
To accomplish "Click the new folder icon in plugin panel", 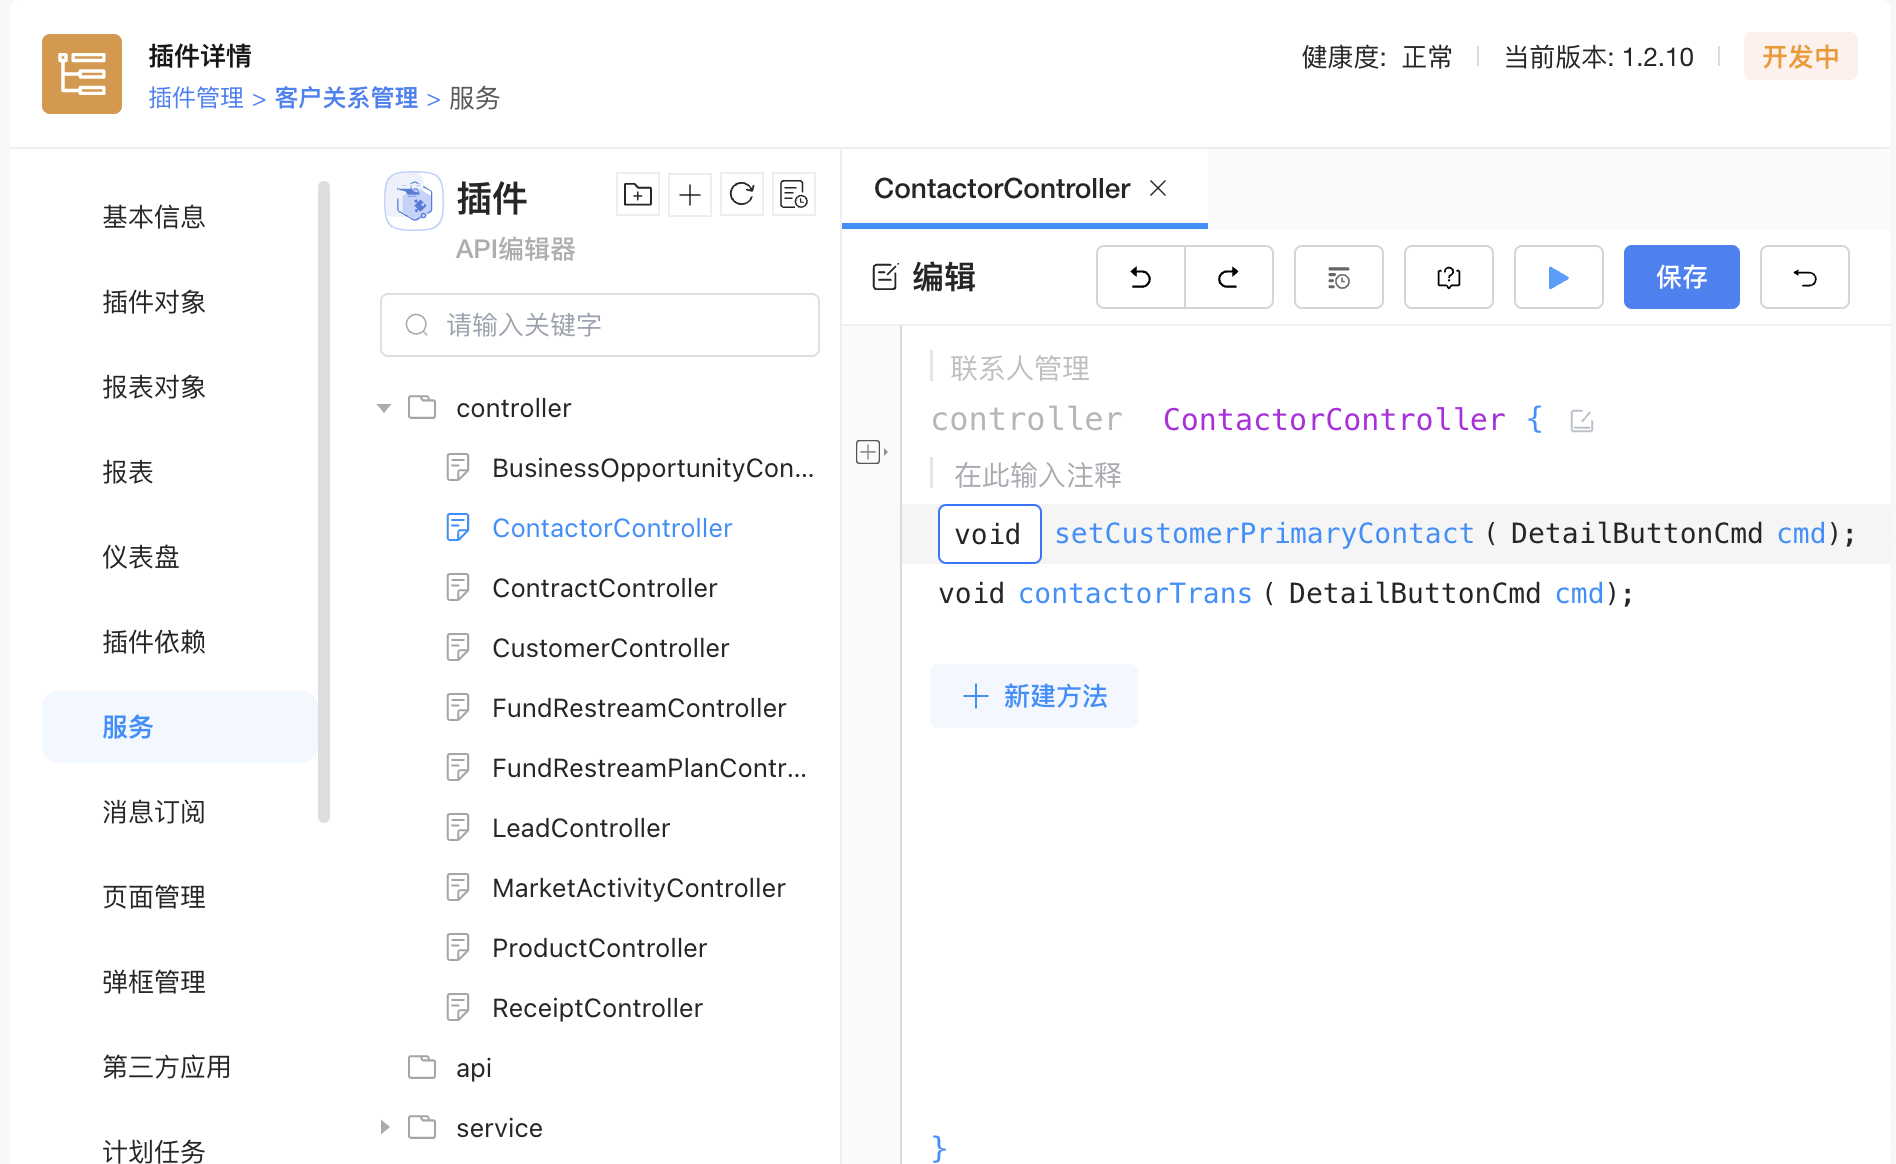I will (x=638, y=194).
